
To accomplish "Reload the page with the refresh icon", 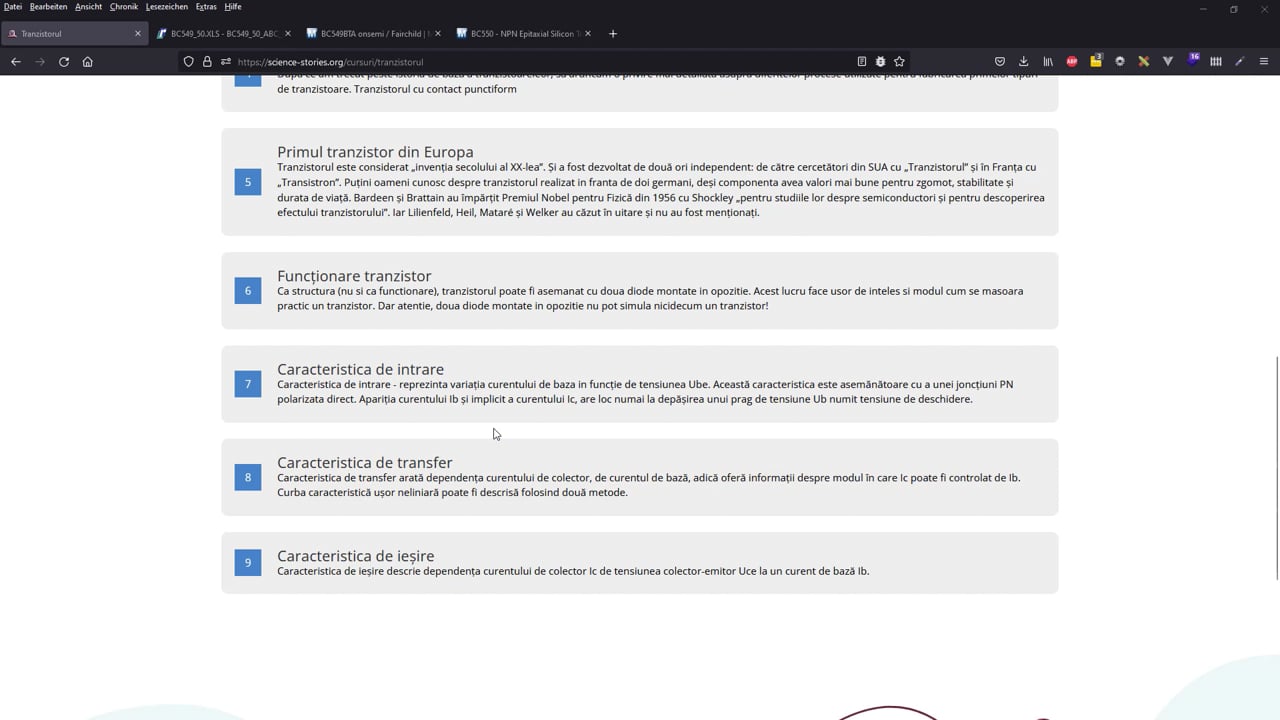I will tap(64, 62).
